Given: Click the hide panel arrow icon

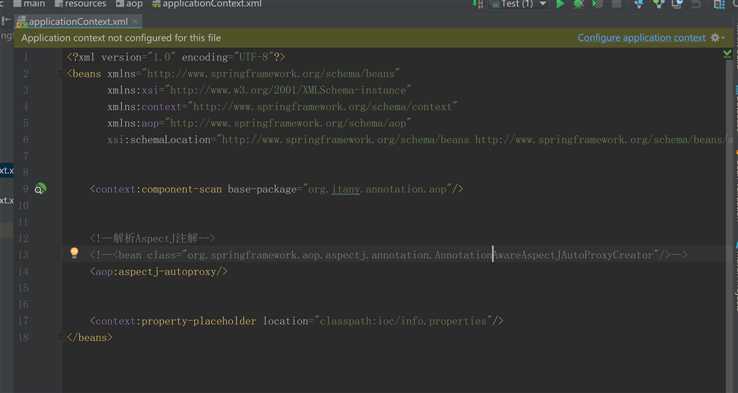Looking at the screenshot, I should coord(6,21).
